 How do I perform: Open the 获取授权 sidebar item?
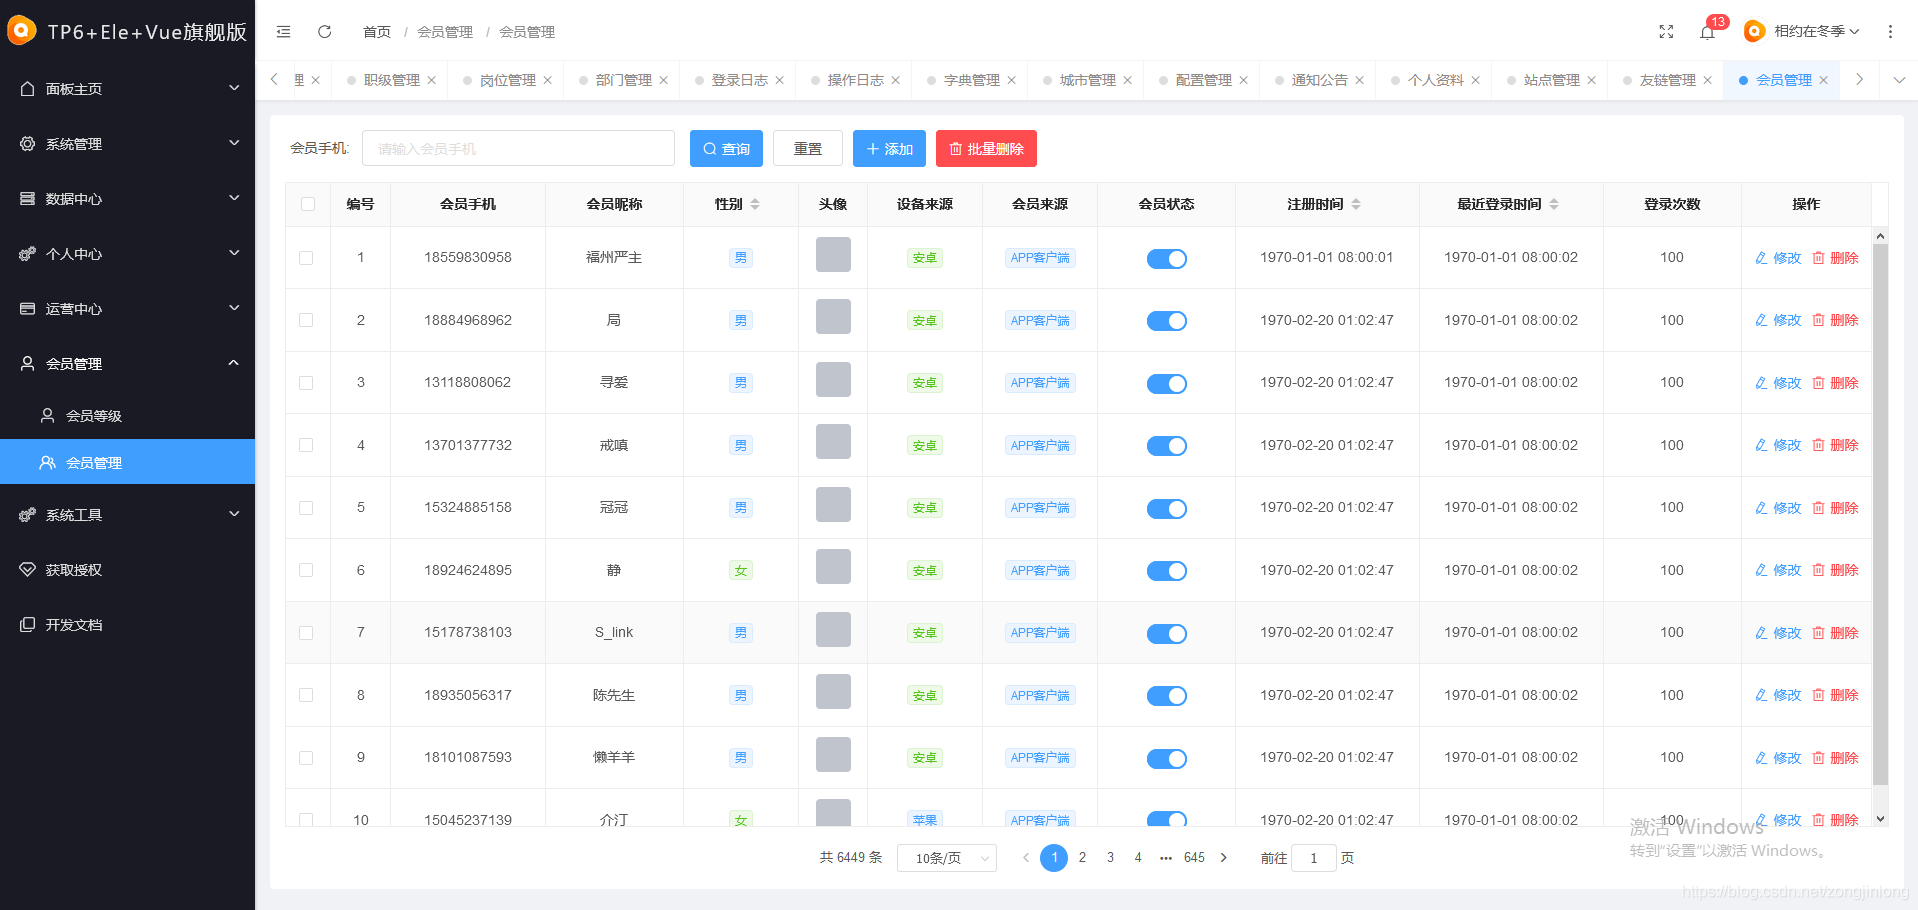click(128, 570)
